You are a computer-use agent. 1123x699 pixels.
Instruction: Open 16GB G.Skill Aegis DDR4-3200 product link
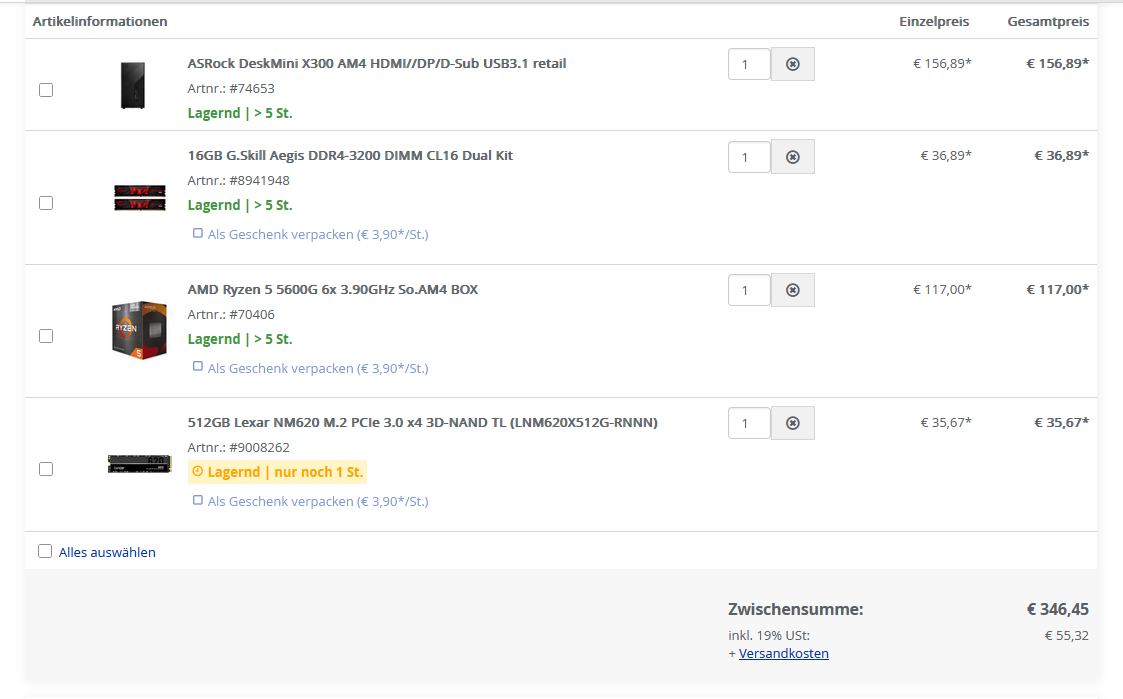pos(350,155)
